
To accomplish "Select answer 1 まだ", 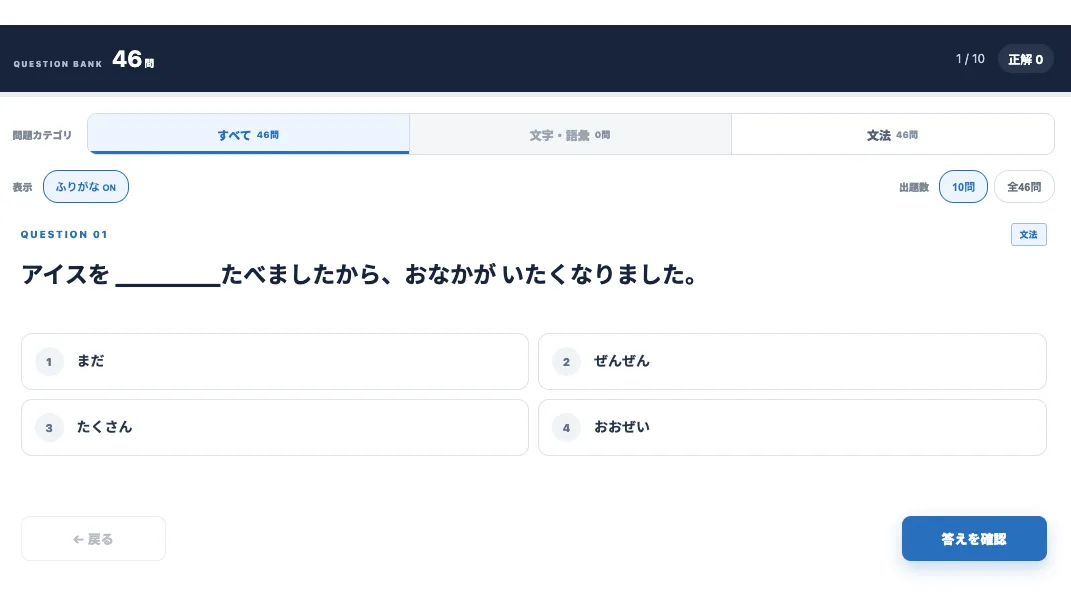I will [275, 361].
